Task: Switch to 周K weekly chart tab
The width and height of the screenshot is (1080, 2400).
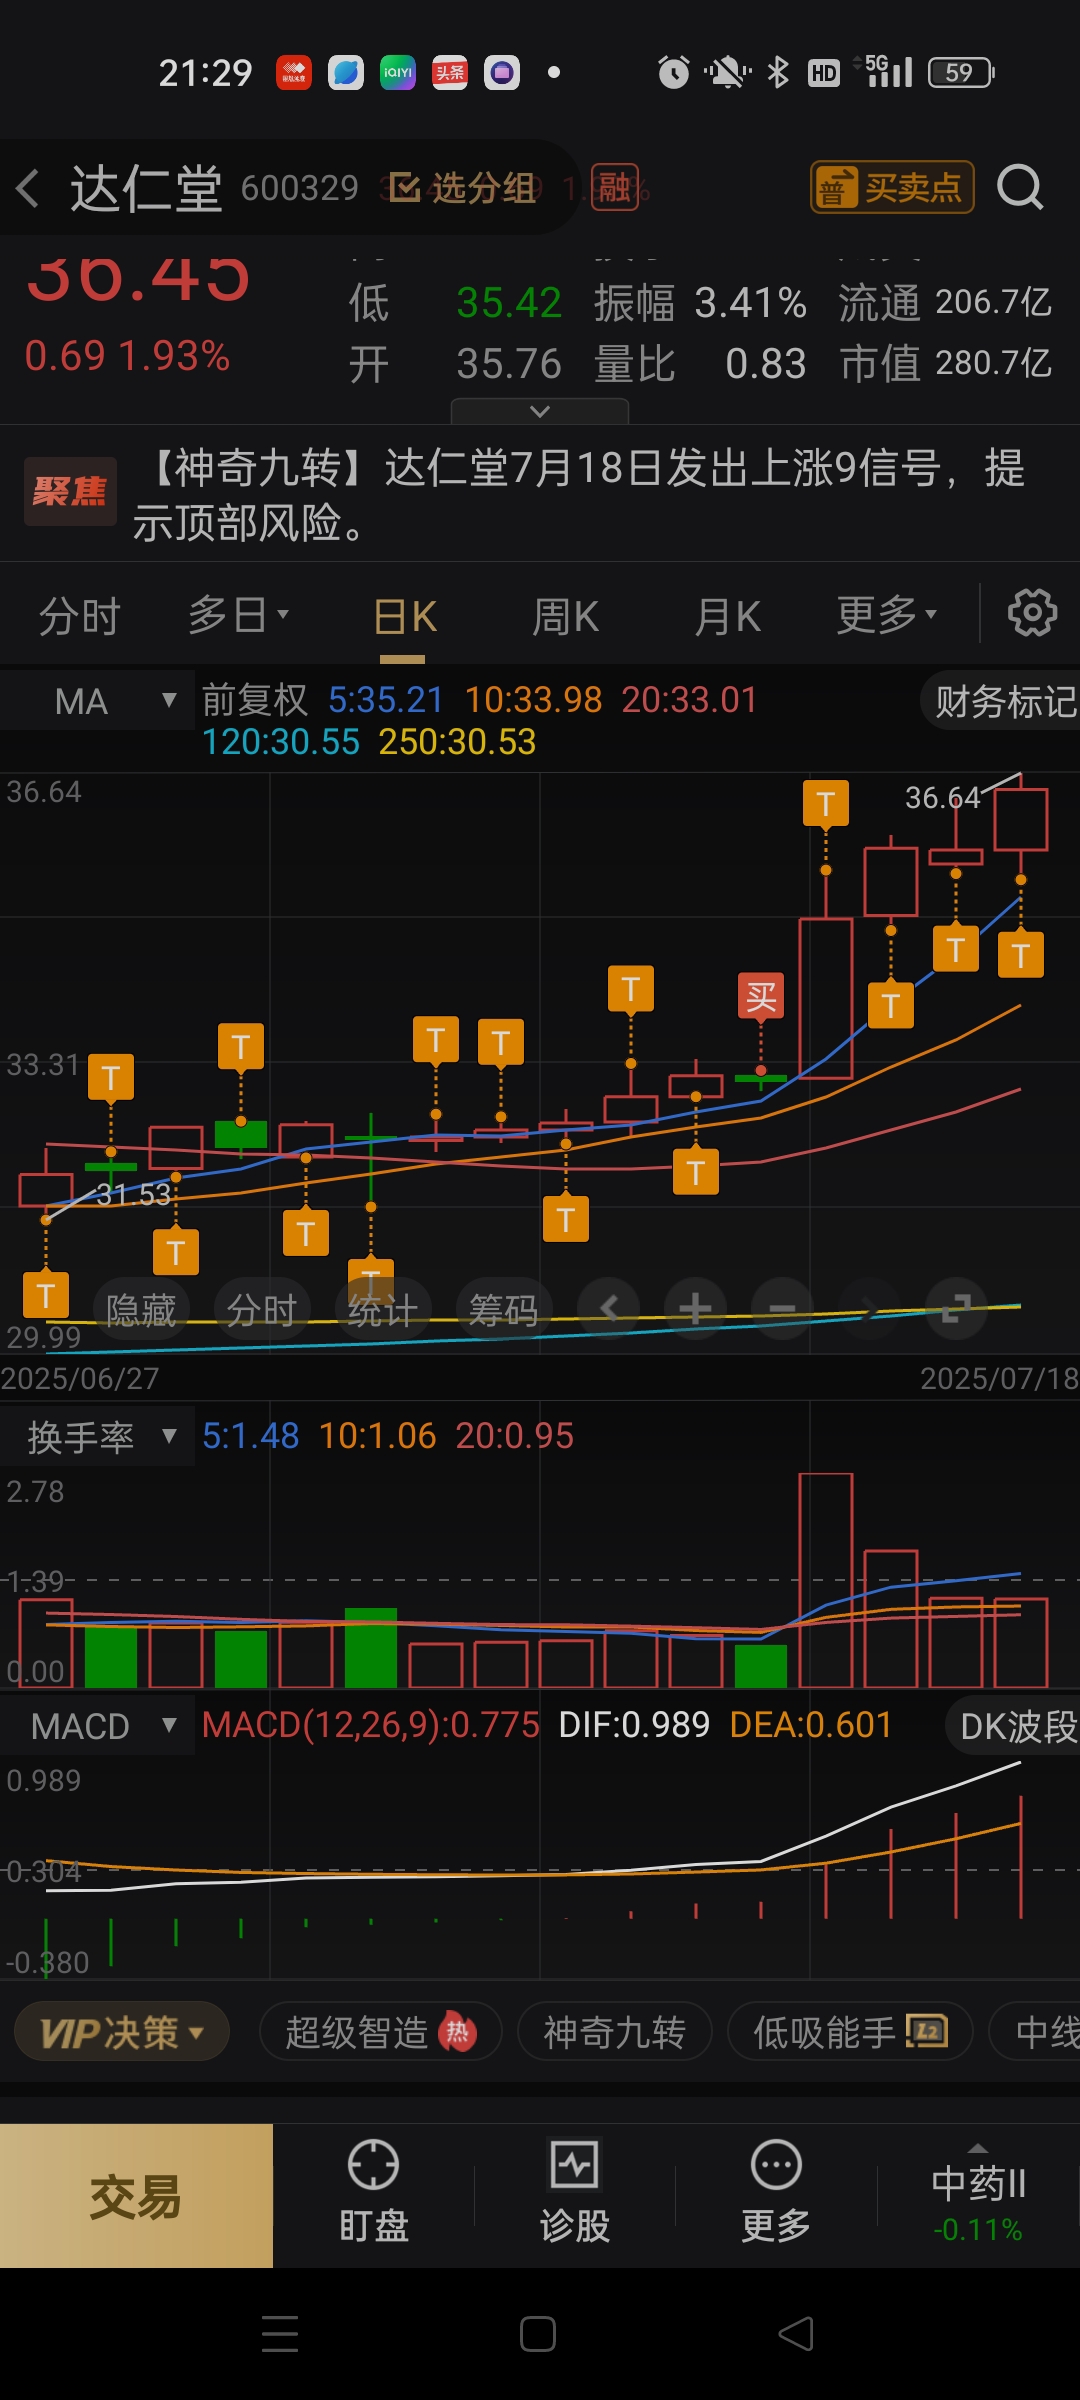Action: 566,617
